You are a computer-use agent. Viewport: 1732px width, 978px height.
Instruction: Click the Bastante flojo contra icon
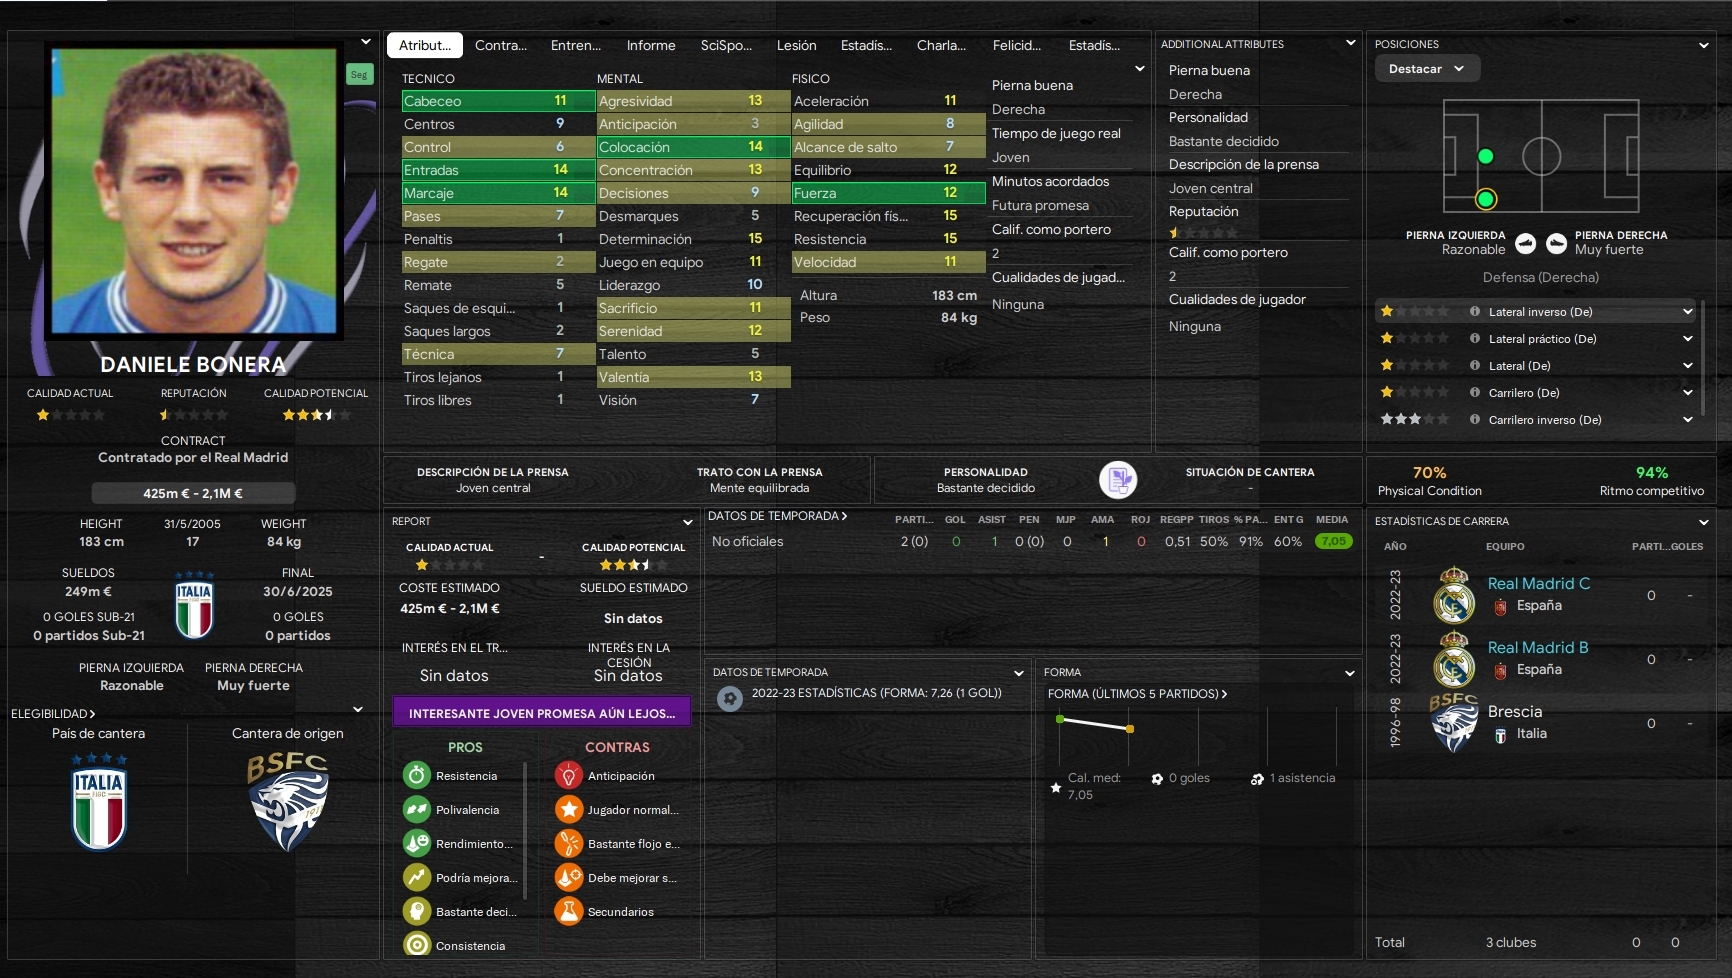coord(569,843)
